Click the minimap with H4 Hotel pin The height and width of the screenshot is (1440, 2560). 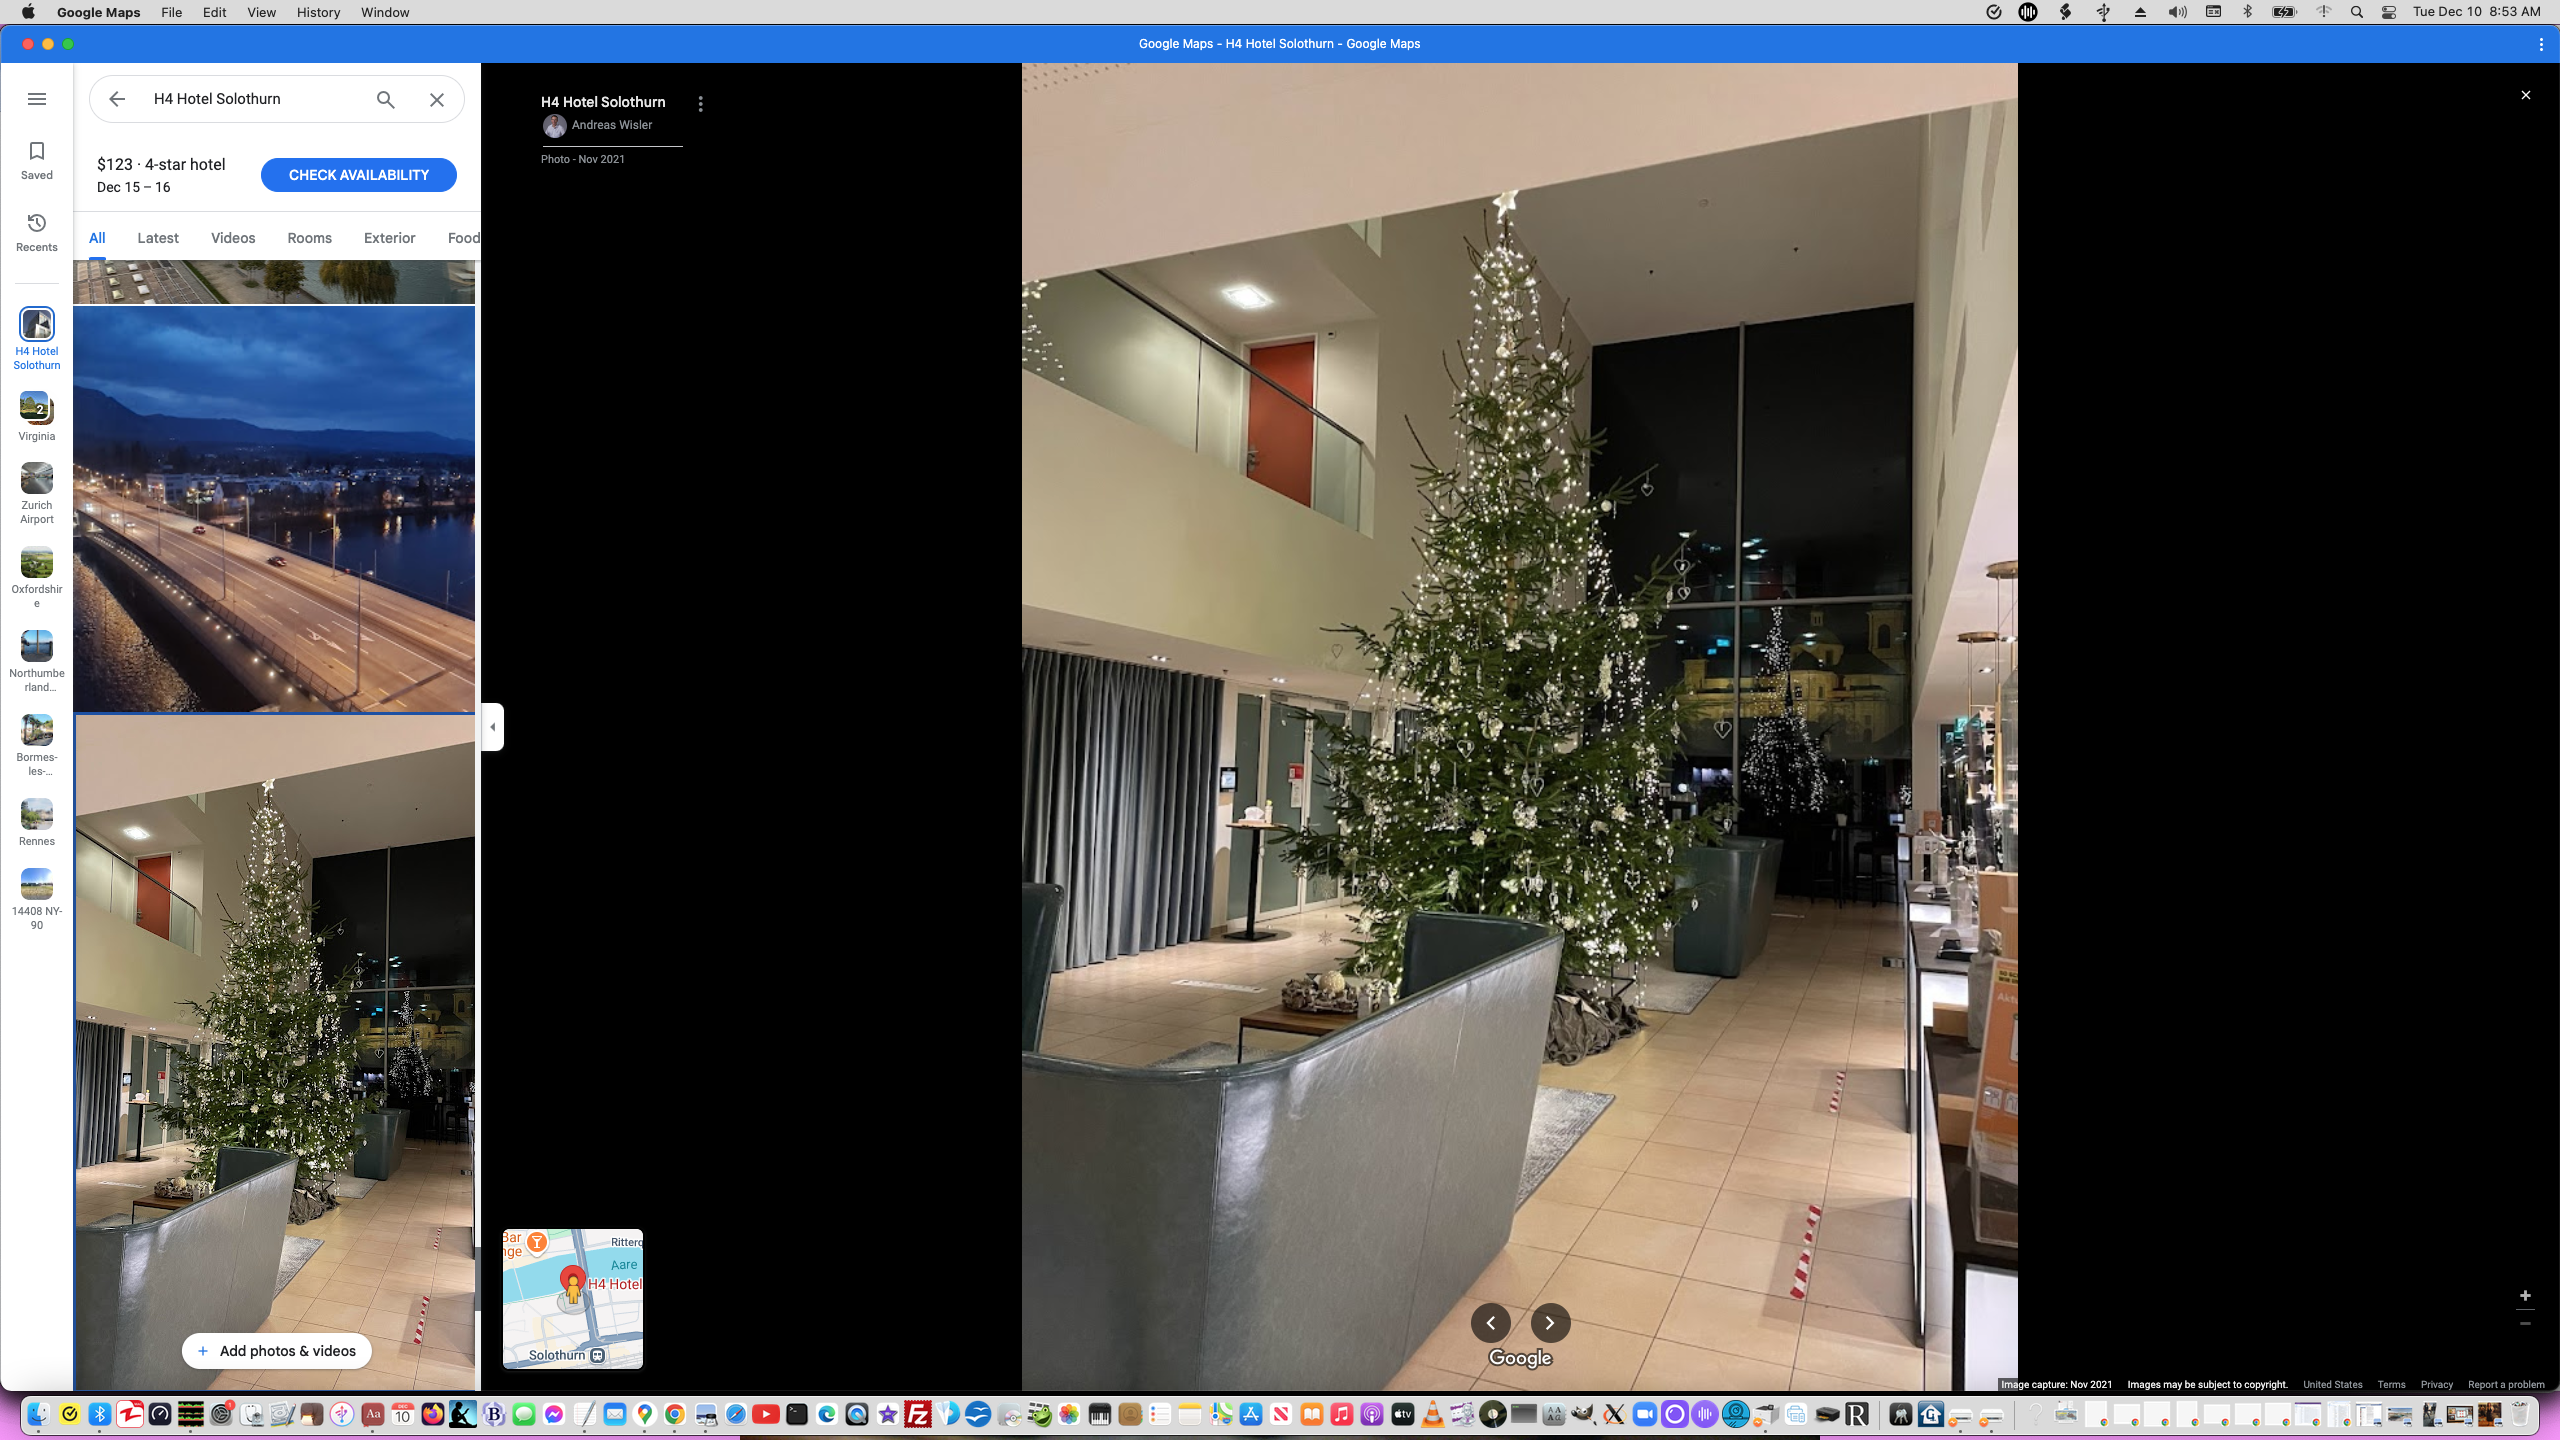click(572, 1298)
